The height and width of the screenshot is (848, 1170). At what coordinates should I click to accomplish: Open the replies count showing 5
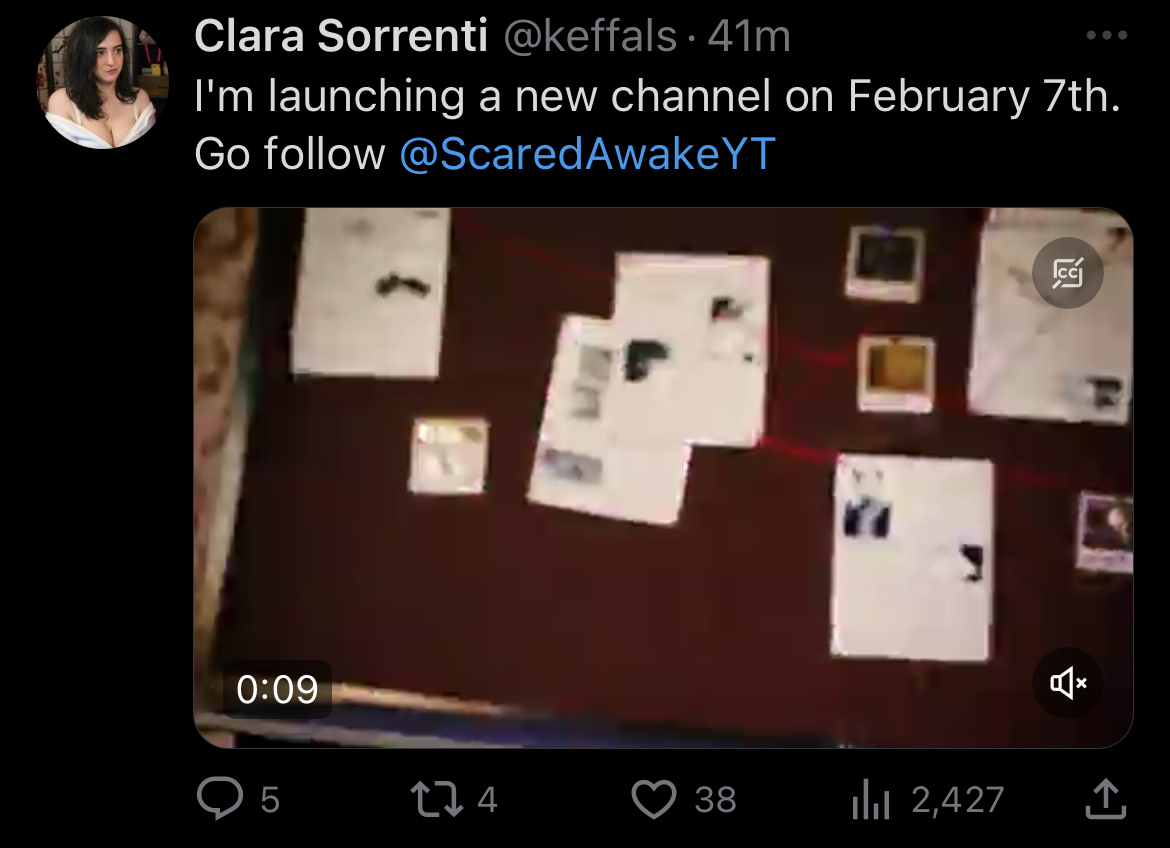point(269,799)
